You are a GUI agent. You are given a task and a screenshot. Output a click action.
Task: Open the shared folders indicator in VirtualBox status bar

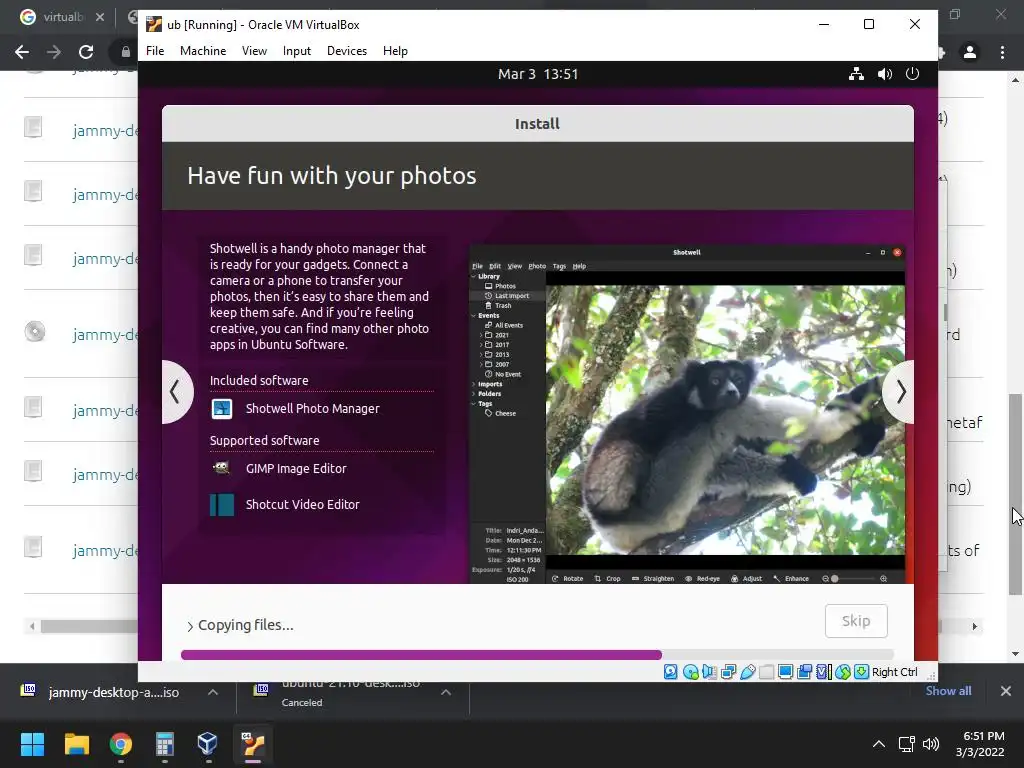pos(767,672)
